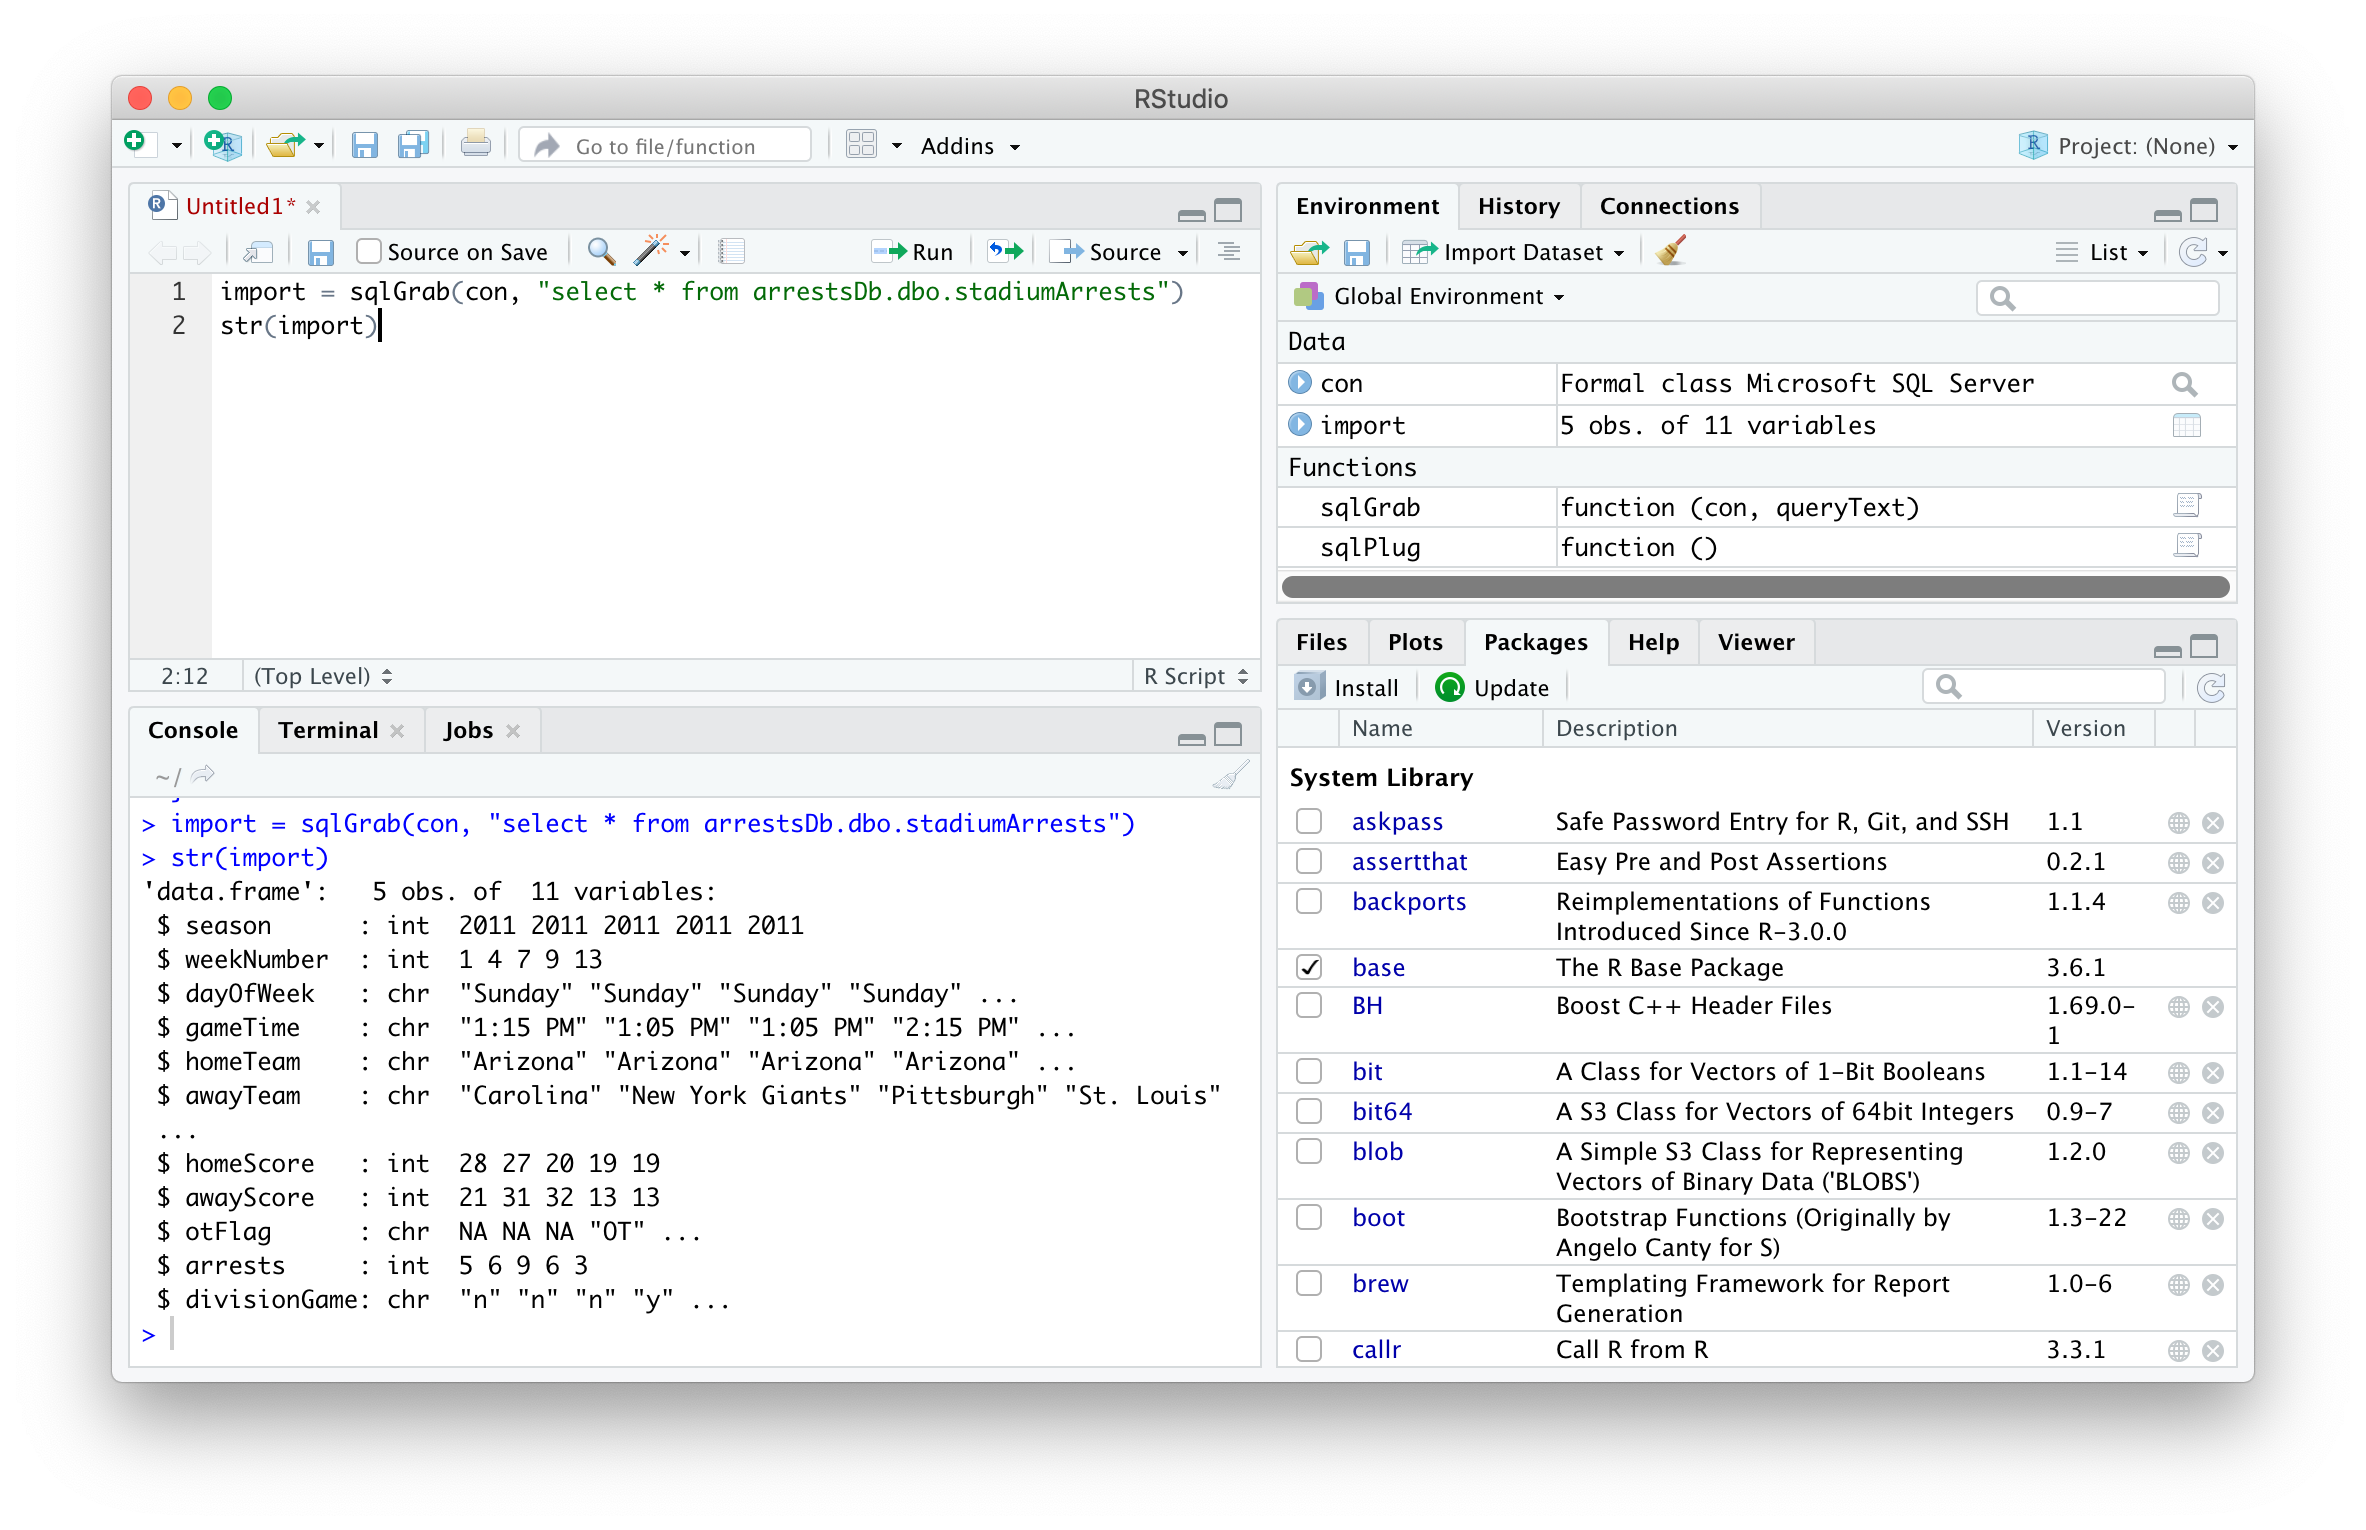Switch to the Terminal tab
The image size is (2366, 1530).
tap(328, 730)
